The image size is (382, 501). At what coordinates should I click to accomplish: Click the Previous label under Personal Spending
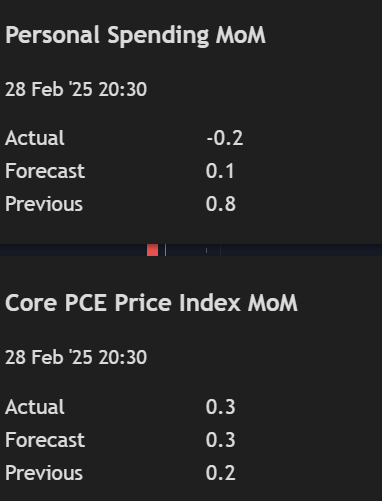pos(44,204)
